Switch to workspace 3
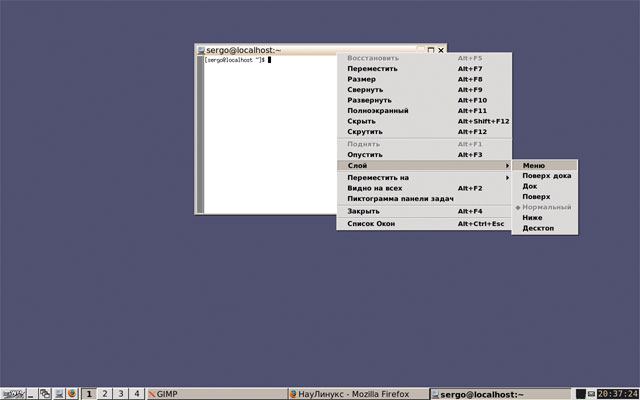 121,393
